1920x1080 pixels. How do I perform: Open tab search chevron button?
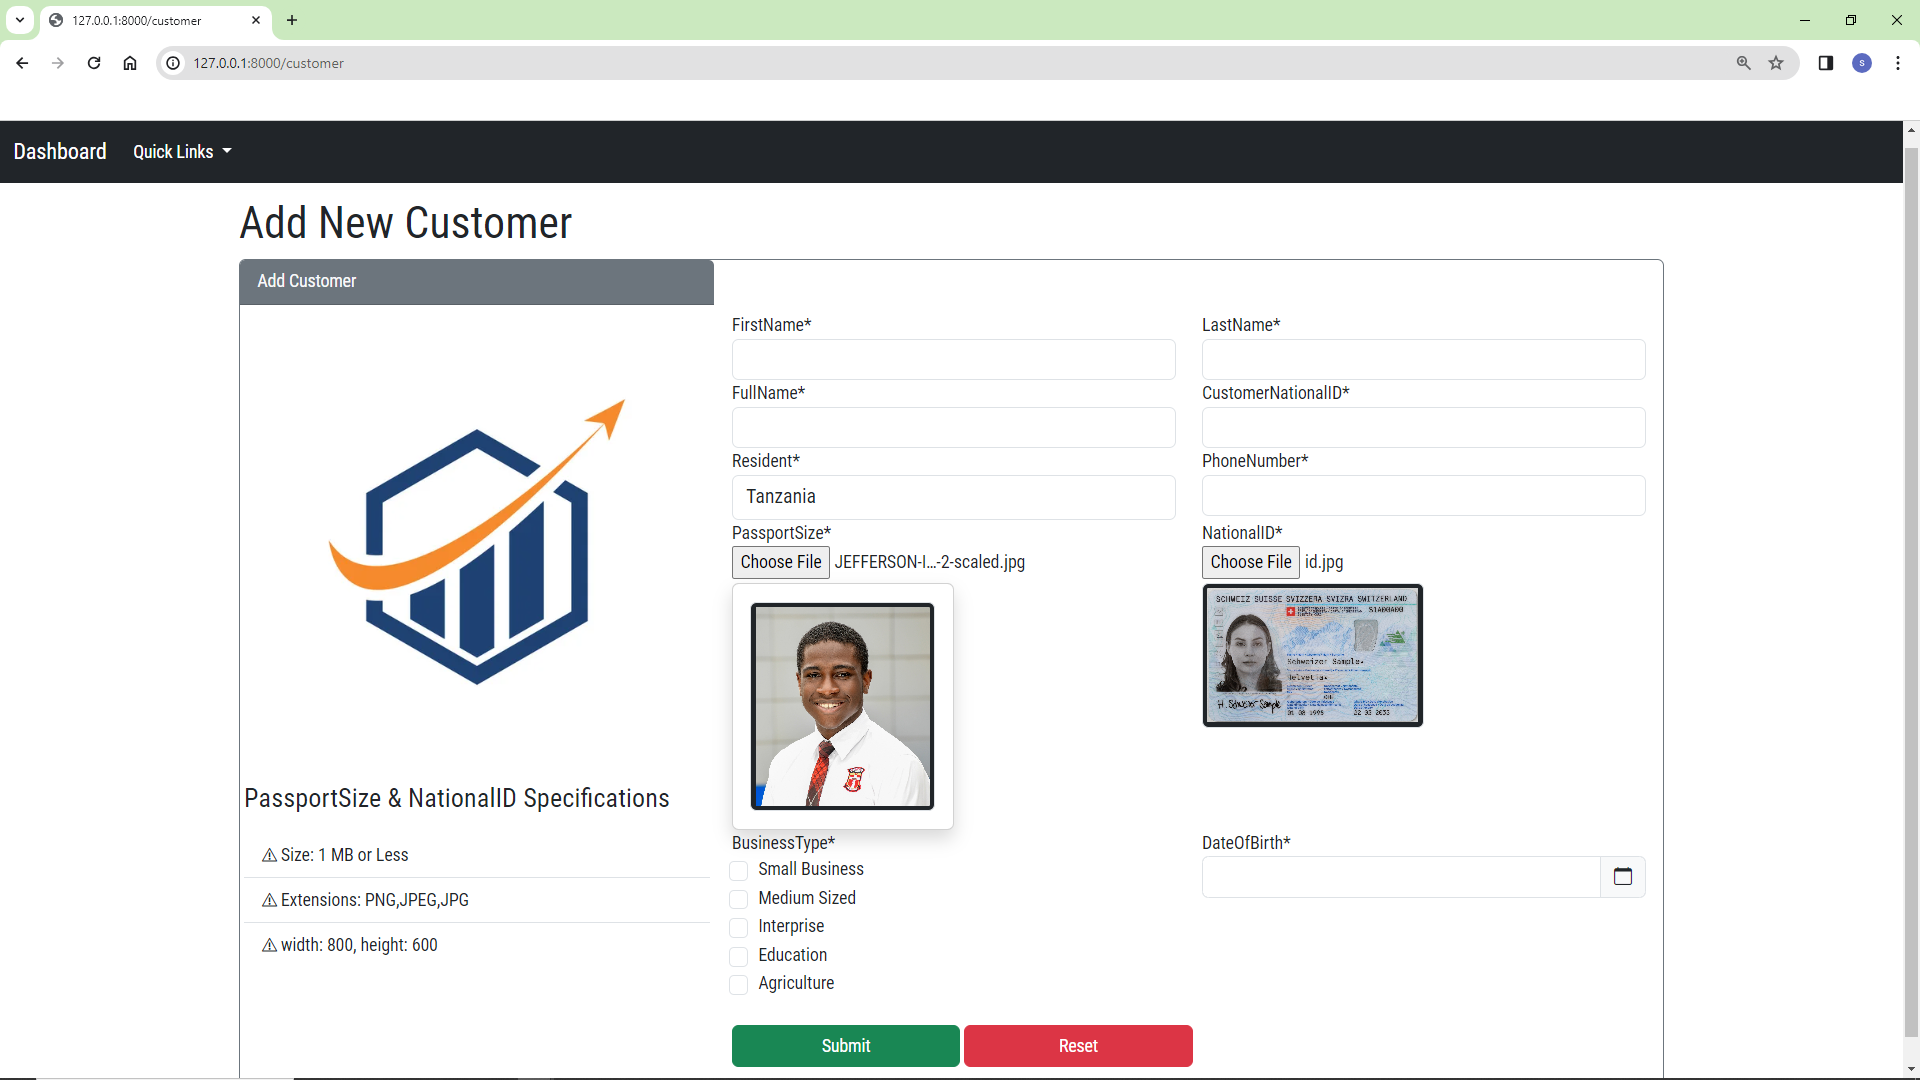[x=20, y=20]
